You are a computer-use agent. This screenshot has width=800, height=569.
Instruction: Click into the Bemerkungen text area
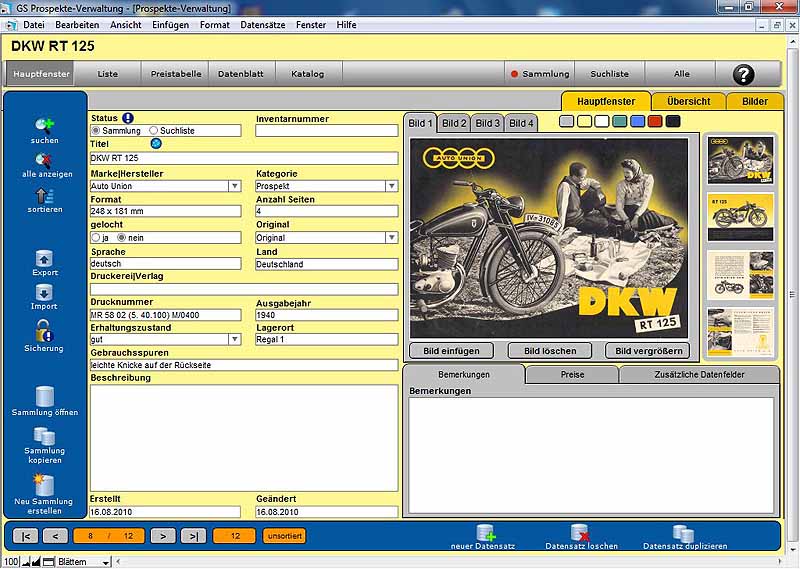[591, 455]
